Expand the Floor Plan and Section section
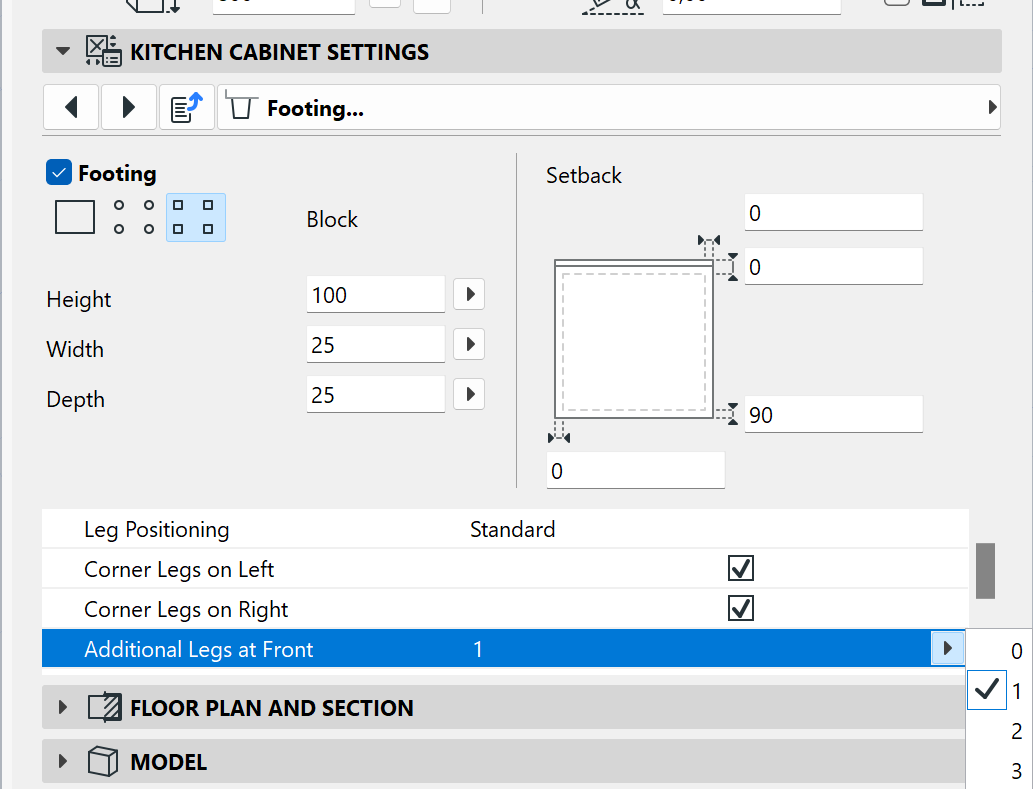1033x789 pixels. coord(62,707)
